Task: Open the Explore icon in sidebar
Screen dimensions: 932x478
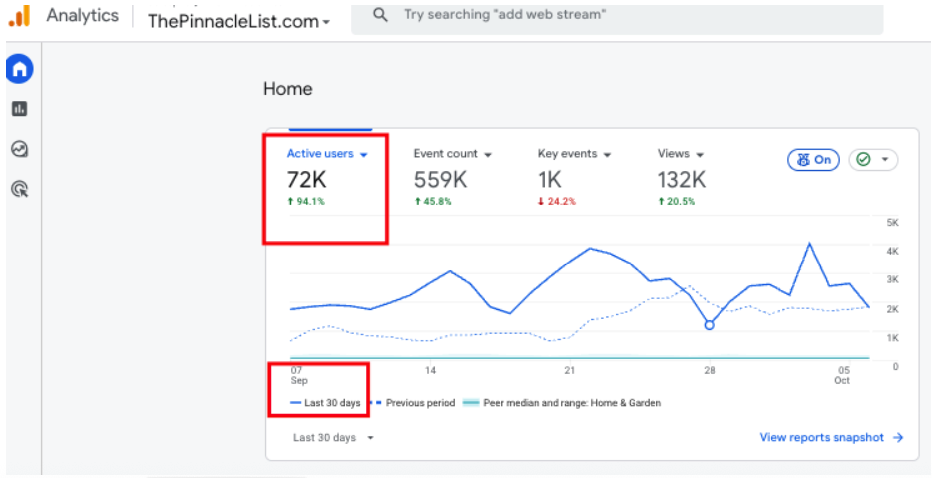Action: click(19, 149)
